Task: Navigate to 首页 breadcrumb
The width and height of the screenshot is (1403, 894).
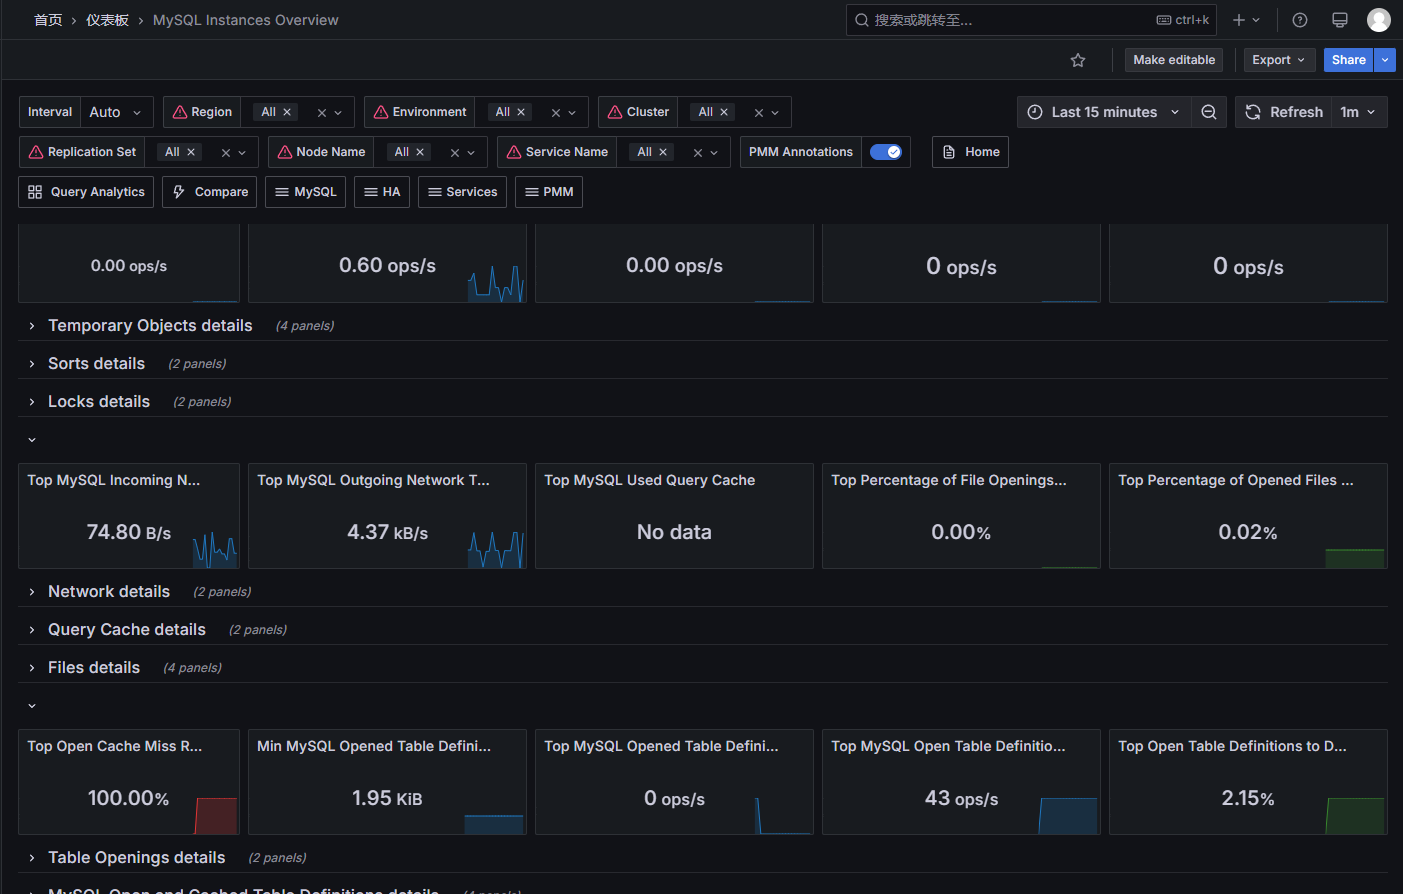Action: pyautogui.click(x=48, y=20)
